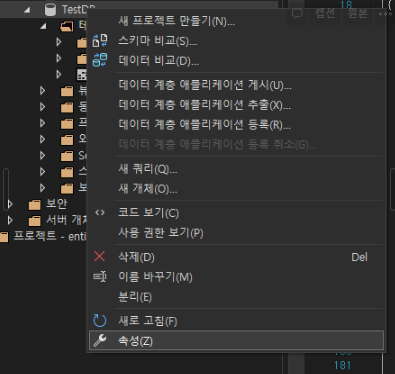Viewport: 395px width, 374px height.
Task: Click the speech bubble comment icon
Action: (297, 14)
